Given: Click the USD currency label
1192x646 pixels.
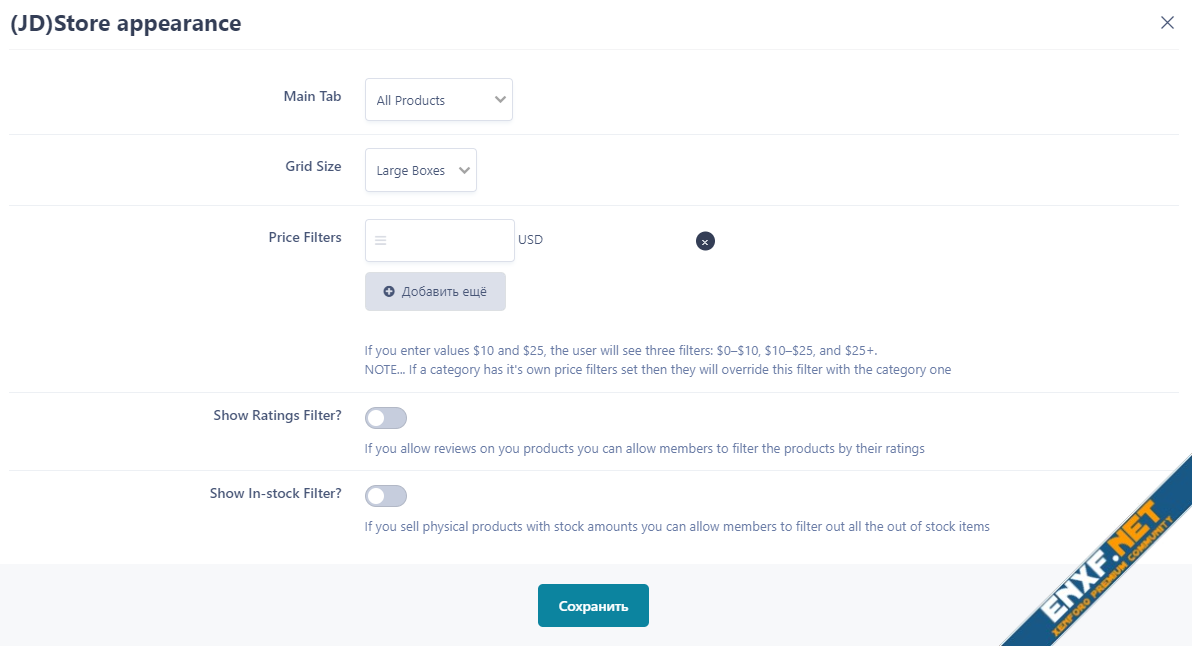Looking at the screenshot, I should (x=531, y=240).
